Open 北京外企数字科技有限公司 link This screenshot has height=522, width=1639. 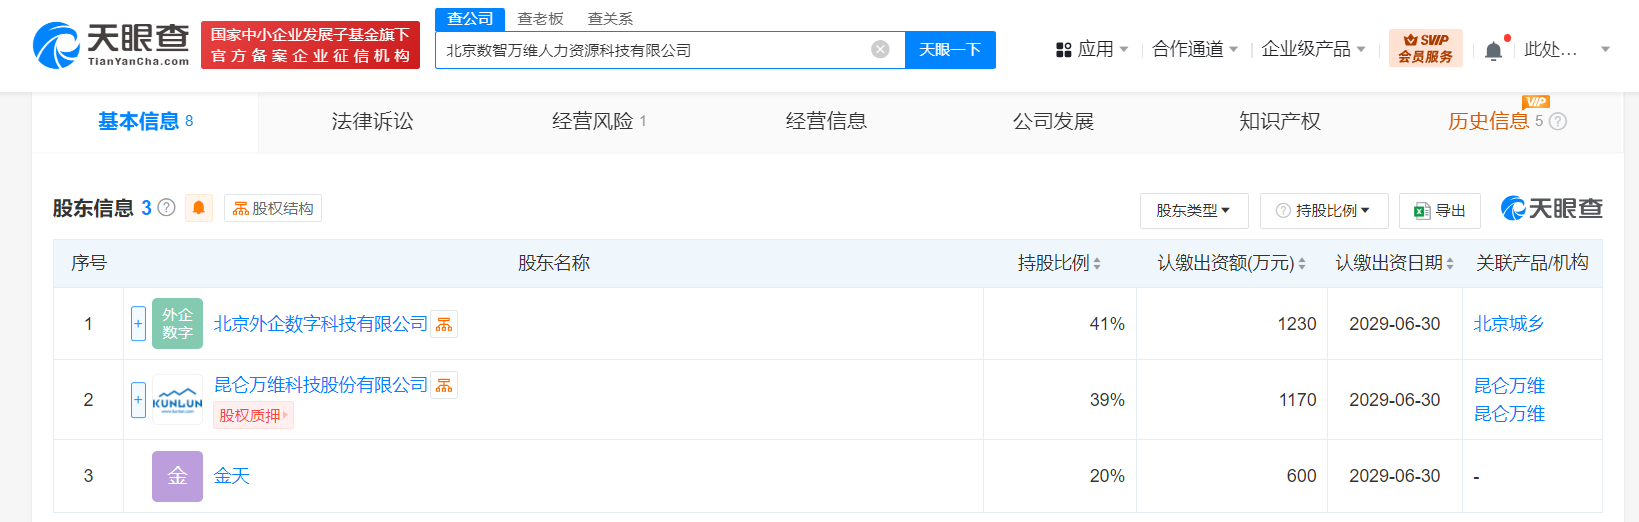pyautogui.click(x=321, y=324)
